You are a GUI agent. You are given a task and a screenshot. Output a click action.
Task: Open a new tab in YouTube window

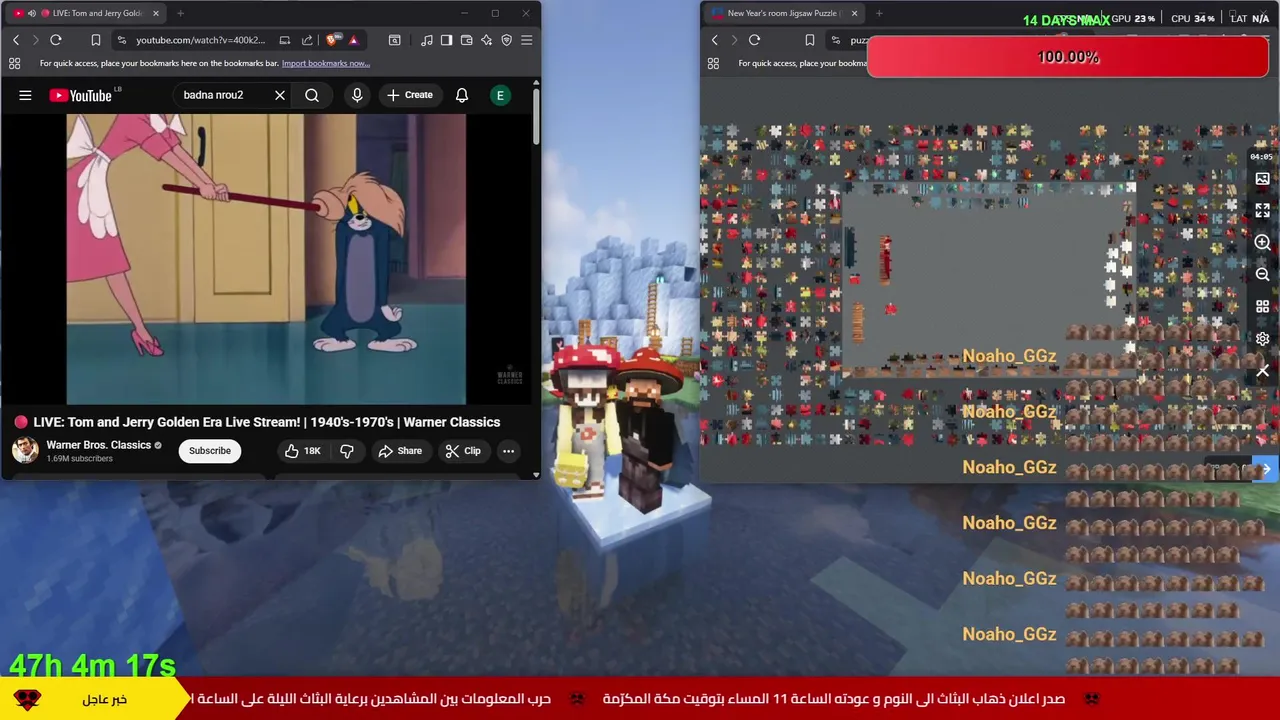coord(180,13)
